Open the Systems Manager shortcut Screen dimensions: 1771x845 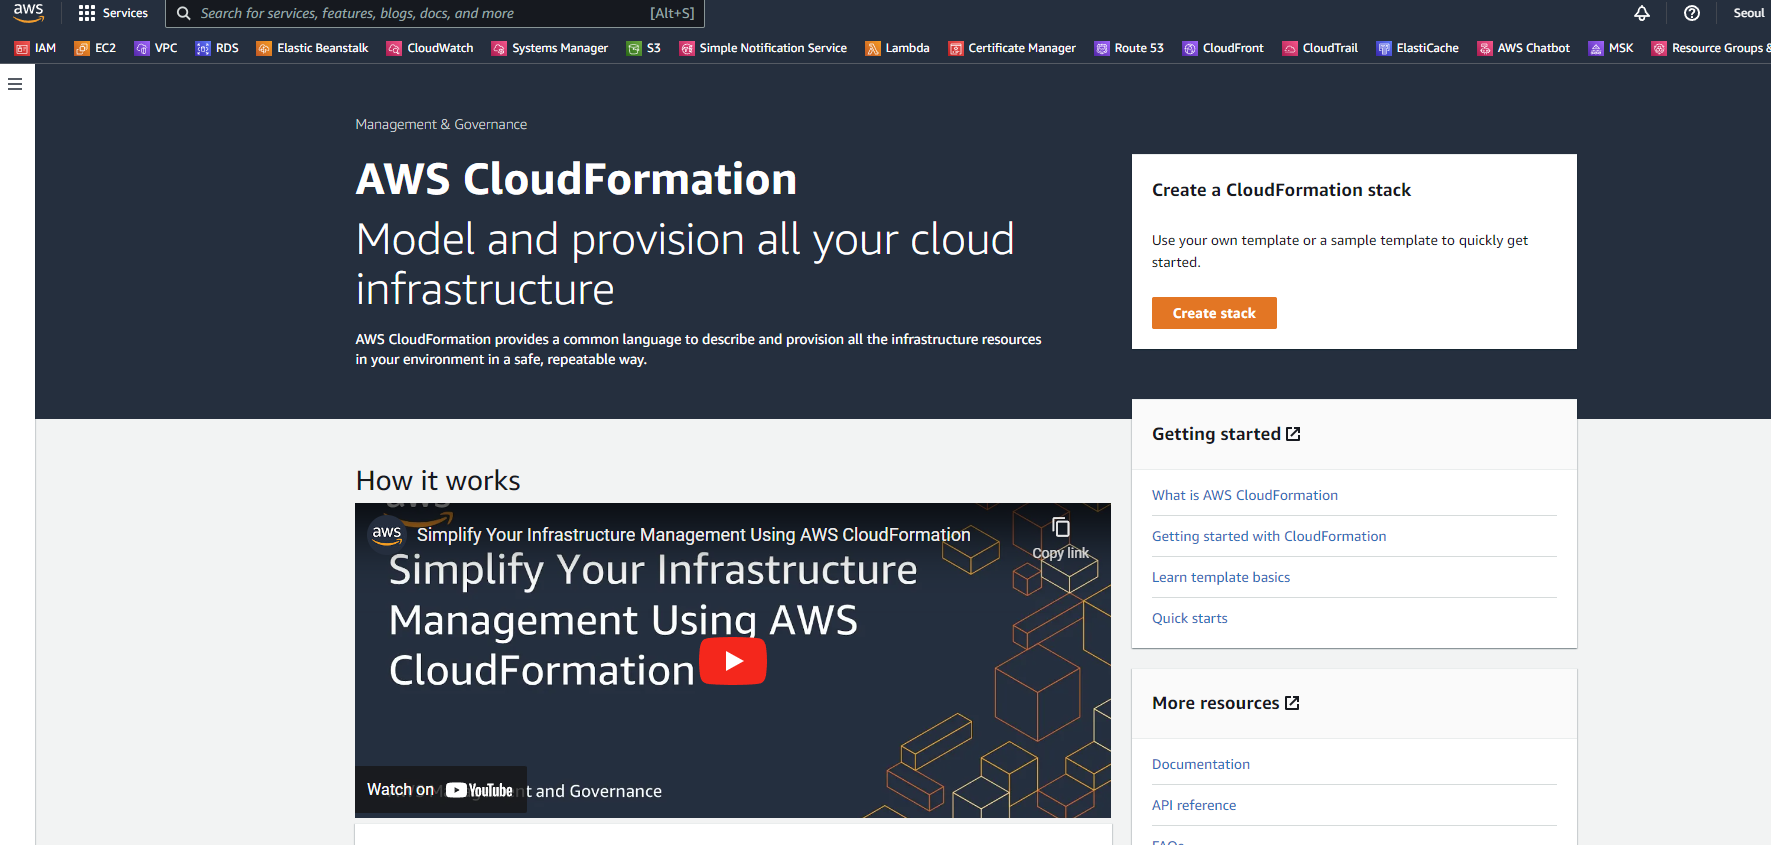click(549, 48)
